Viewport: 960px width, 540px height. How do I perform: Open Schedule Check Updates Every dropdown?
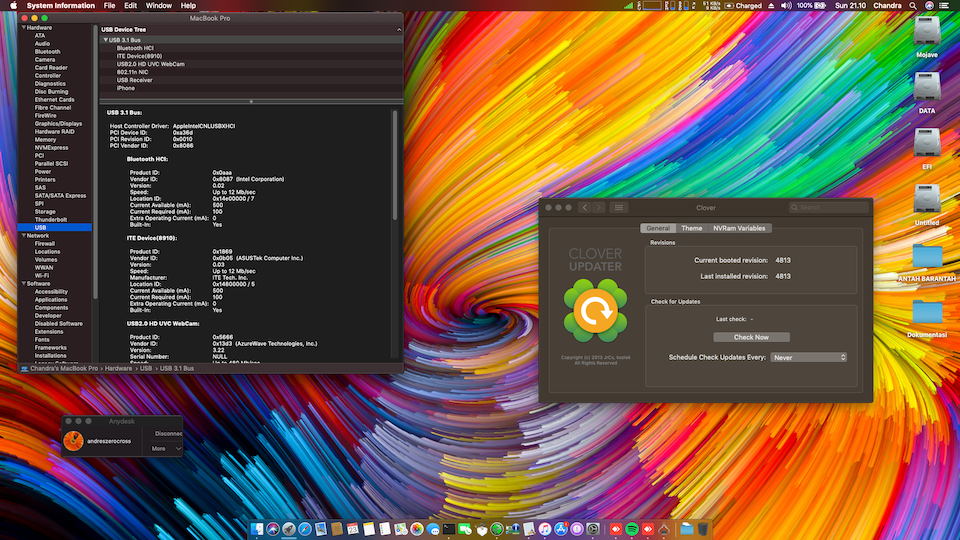point(809,358)
